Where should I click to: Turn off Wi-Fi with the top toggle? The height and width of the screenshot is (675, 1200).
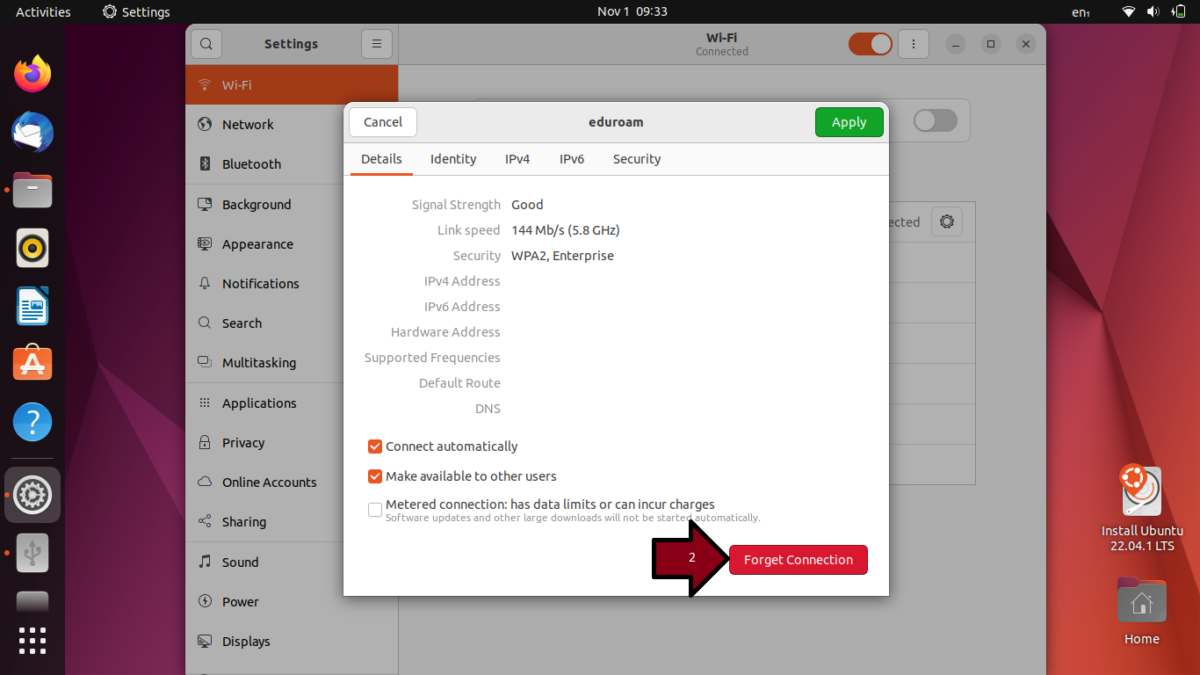click(870, 44)
